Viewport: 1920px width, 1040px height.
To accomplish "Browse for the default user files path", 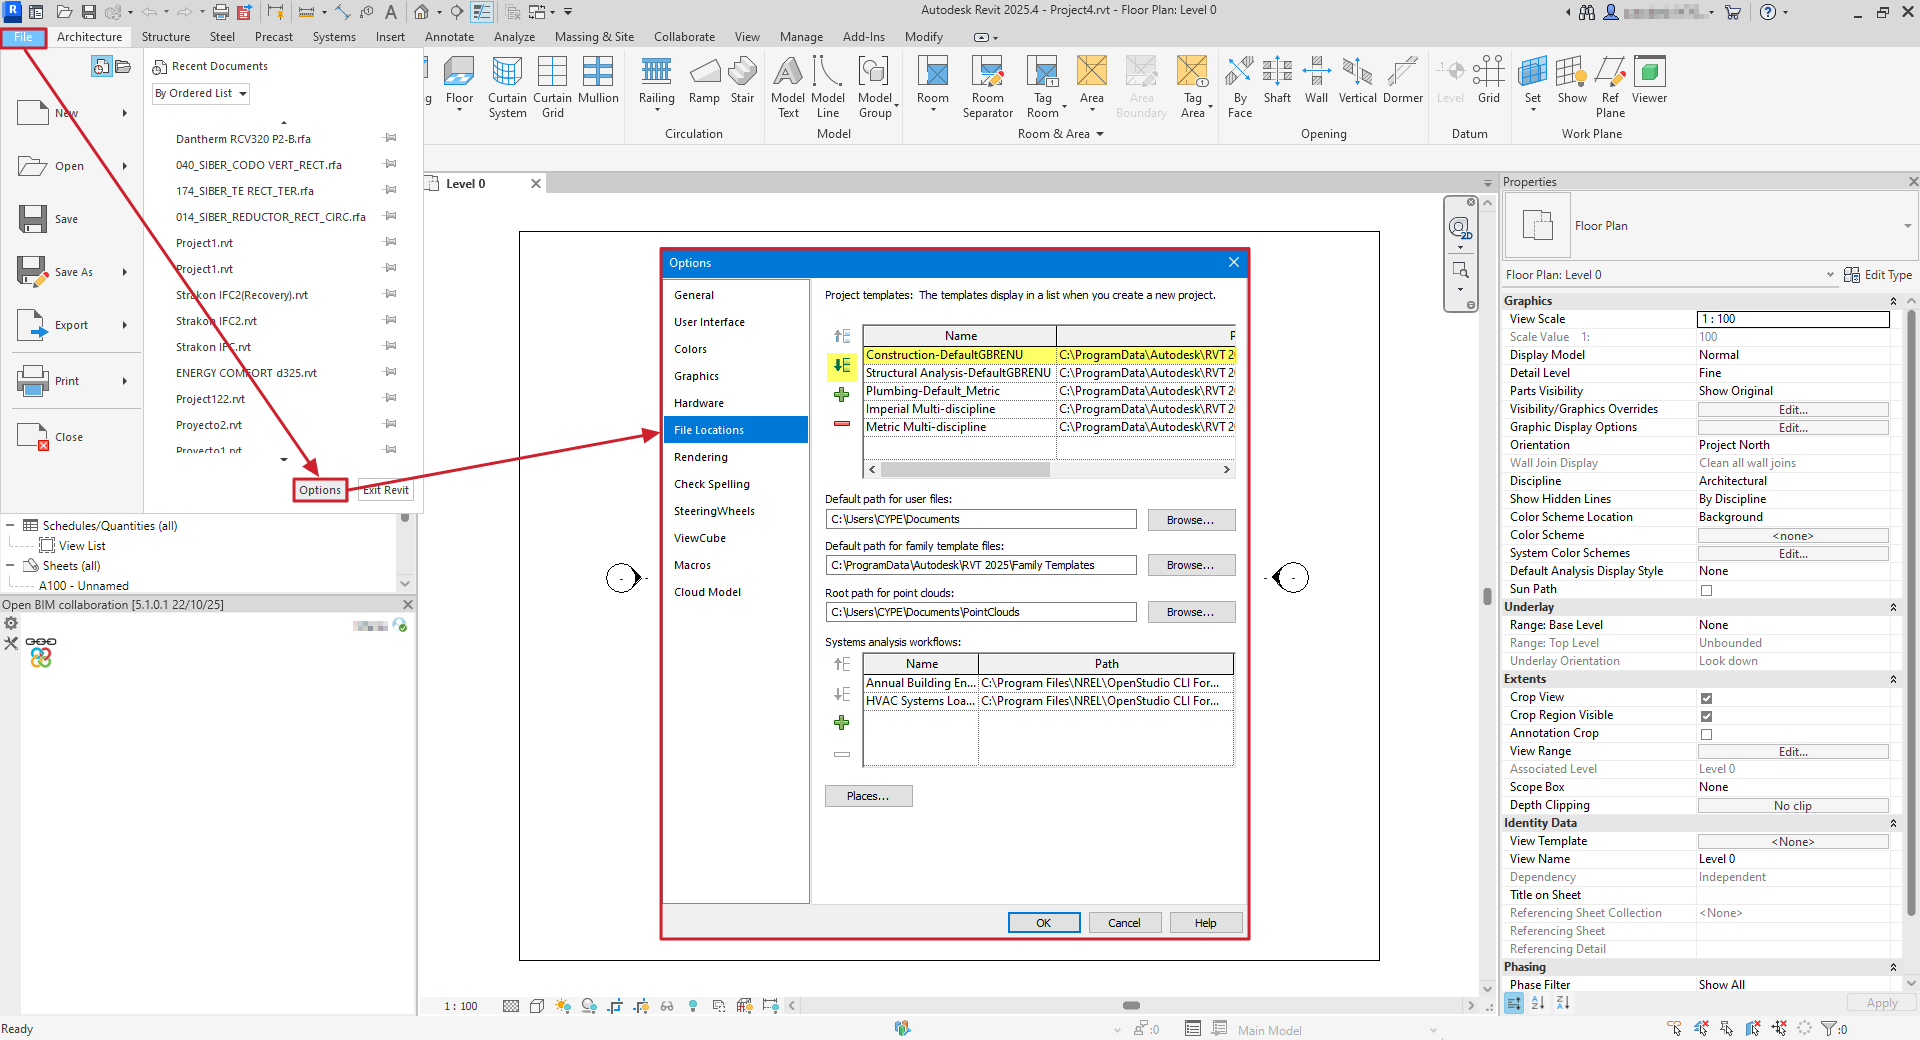I will tap(1190, 520).
